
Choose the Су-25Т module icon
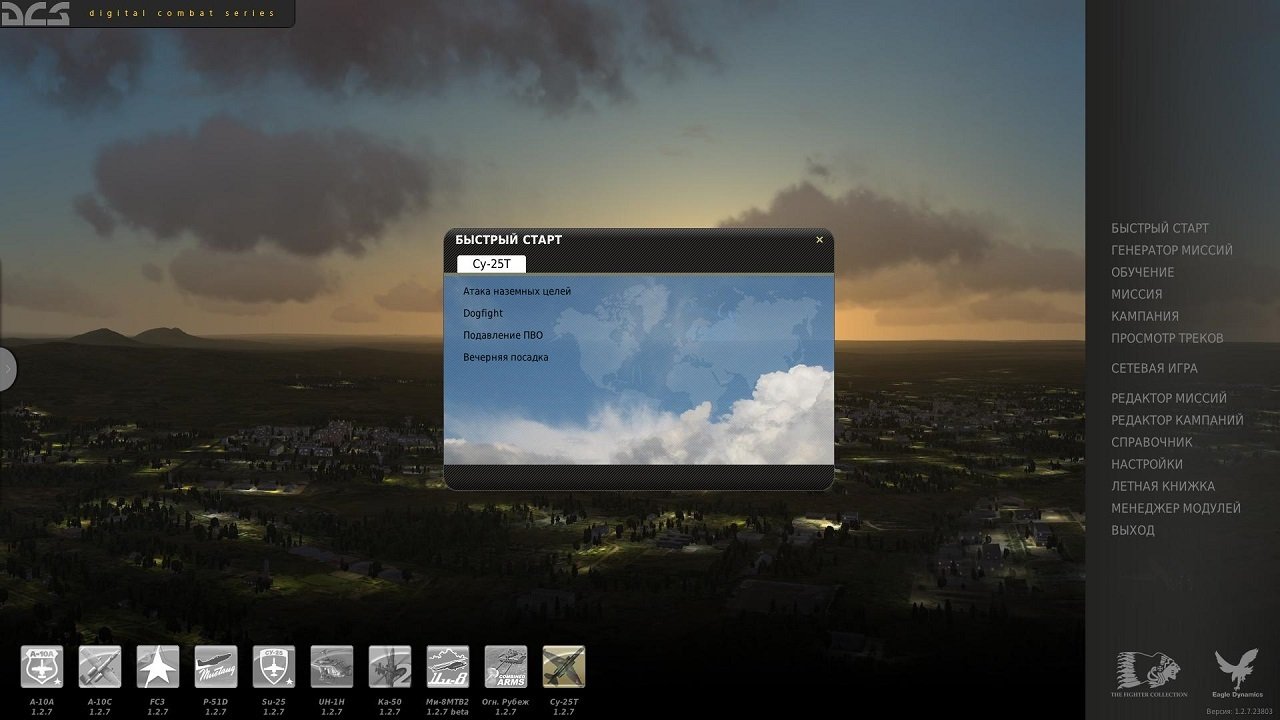click(564, 667)
